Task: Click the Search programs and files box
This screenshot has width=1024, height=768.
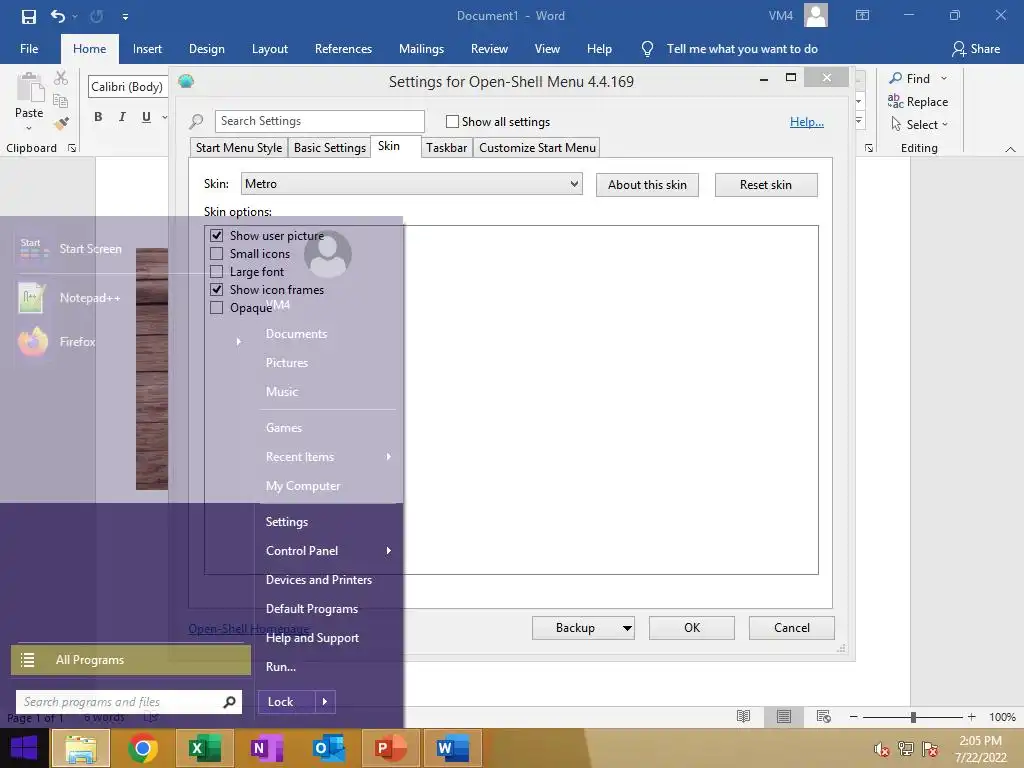Action: click(129, 702)
